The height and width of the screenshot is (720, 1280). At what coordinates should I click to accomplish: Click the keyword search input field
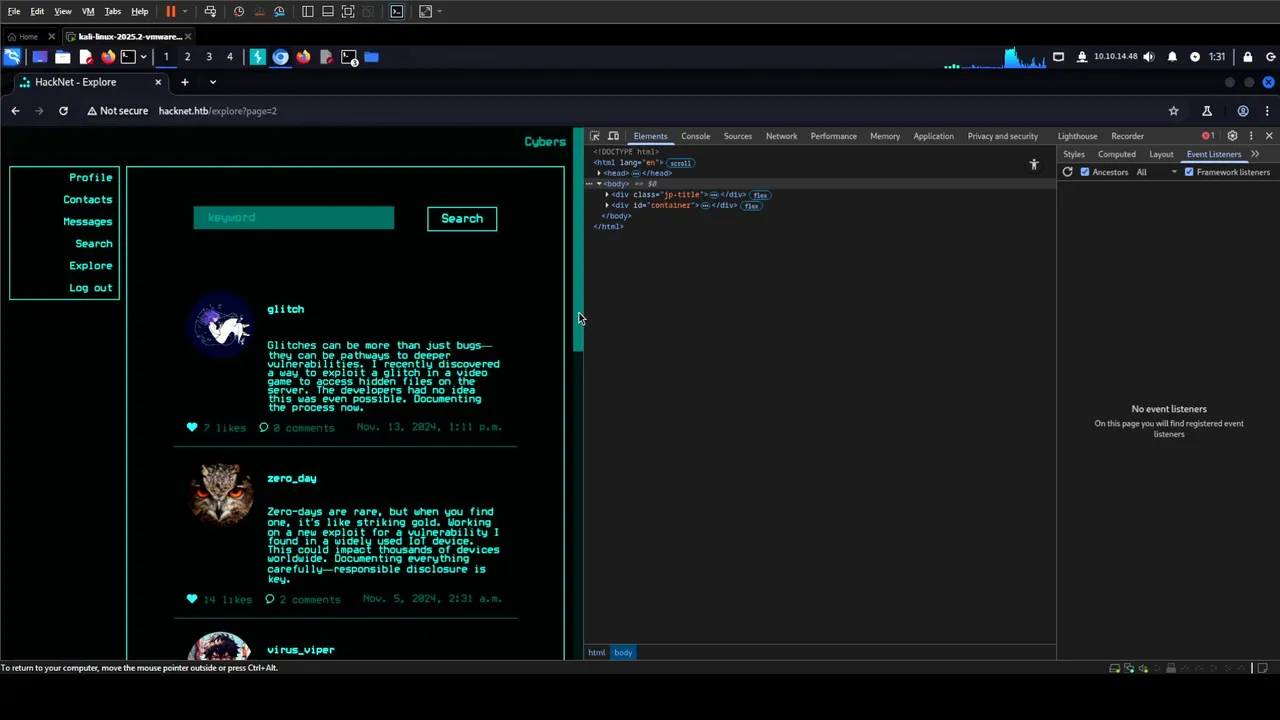click(x=294, y=218)
